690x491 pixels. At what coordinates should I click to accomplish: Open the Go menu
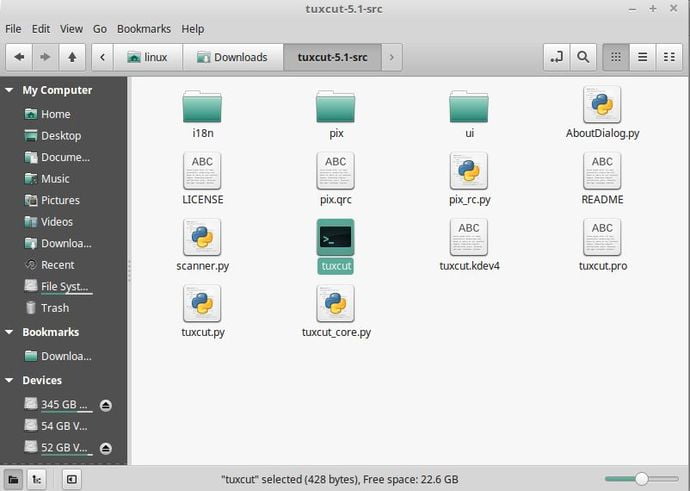point(100,29)
